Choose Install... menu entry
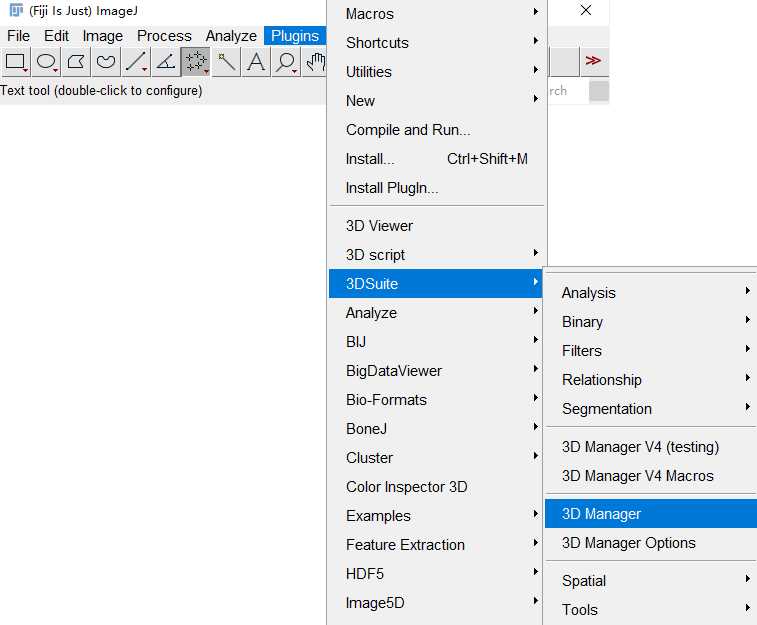 (436, 158)
